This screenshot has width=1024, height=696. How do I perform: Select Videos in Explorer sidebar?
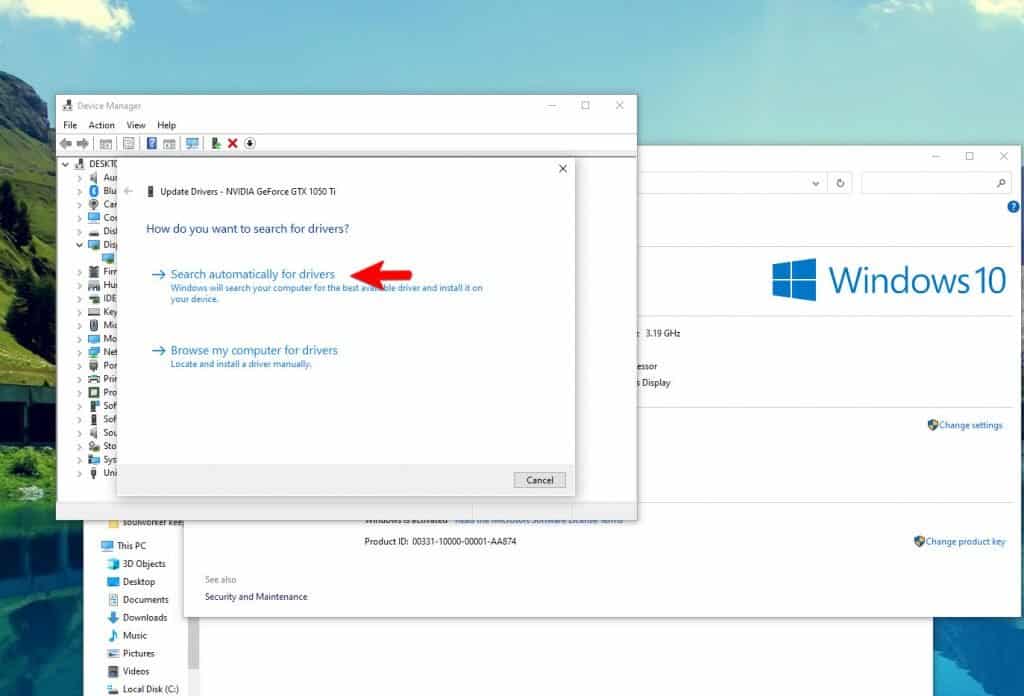pos(135,671)
